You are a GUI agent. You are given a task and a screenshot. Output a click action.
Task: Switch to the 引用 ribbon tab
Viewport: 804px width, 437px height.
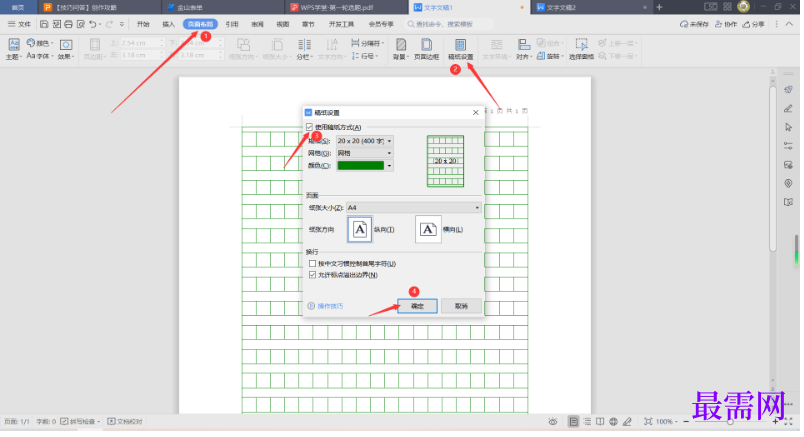click(x=232, y=24)
